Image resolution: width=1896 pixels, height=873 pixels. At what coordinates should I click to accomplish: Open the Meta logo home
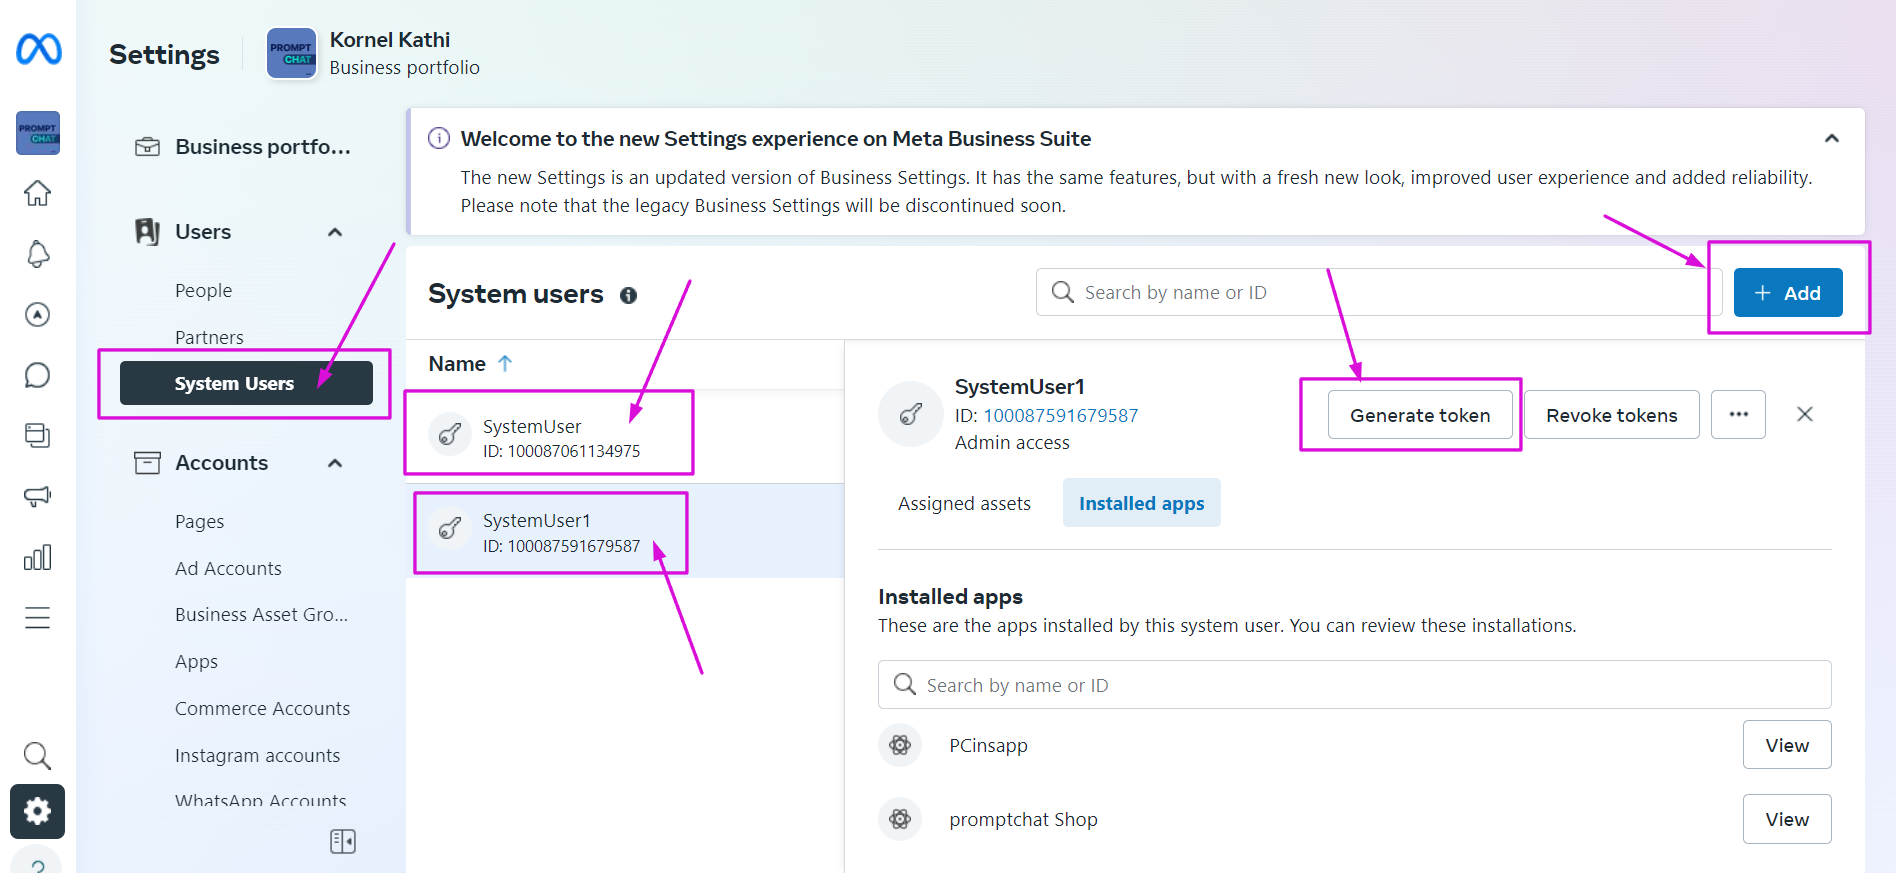(x=38, y=49)
